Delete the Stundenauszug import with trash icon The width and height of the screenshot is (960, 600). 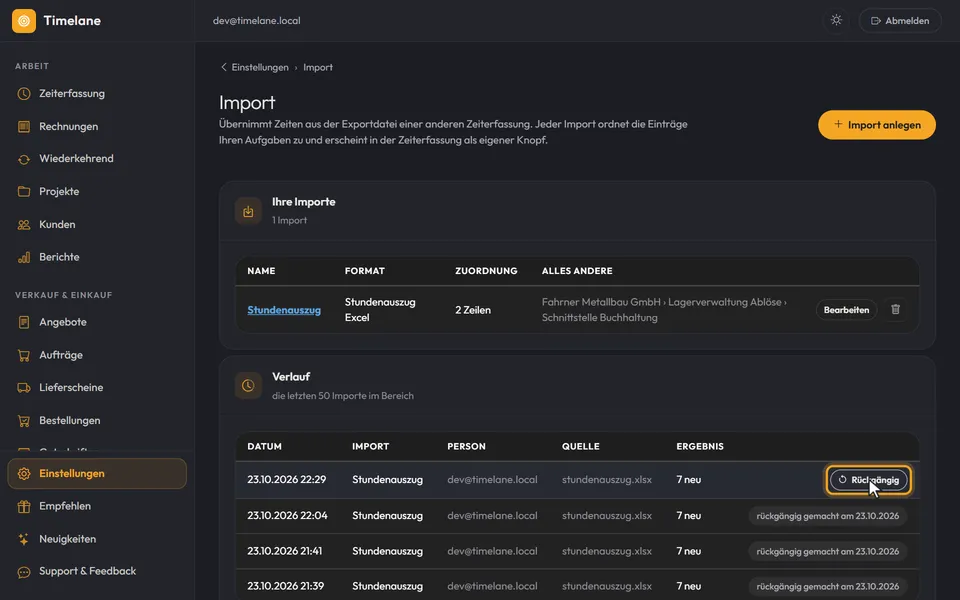896,309
